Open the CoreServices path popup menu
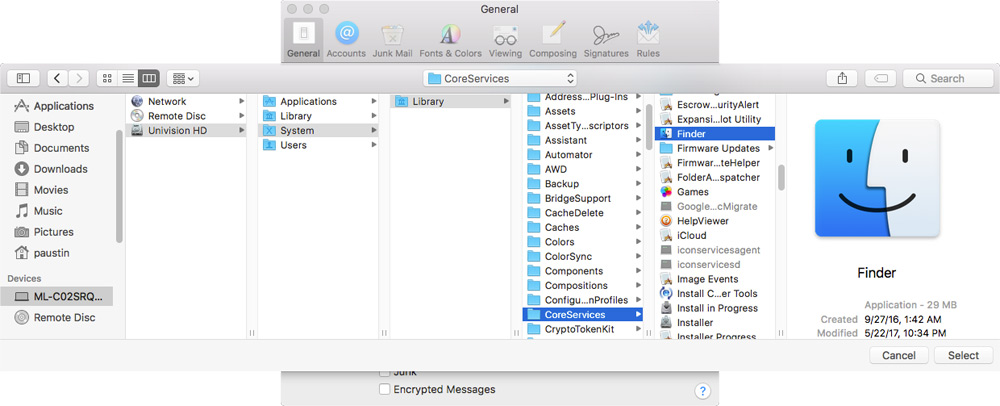Screen dimensions: 1000x406 click(x=500, y=78)
